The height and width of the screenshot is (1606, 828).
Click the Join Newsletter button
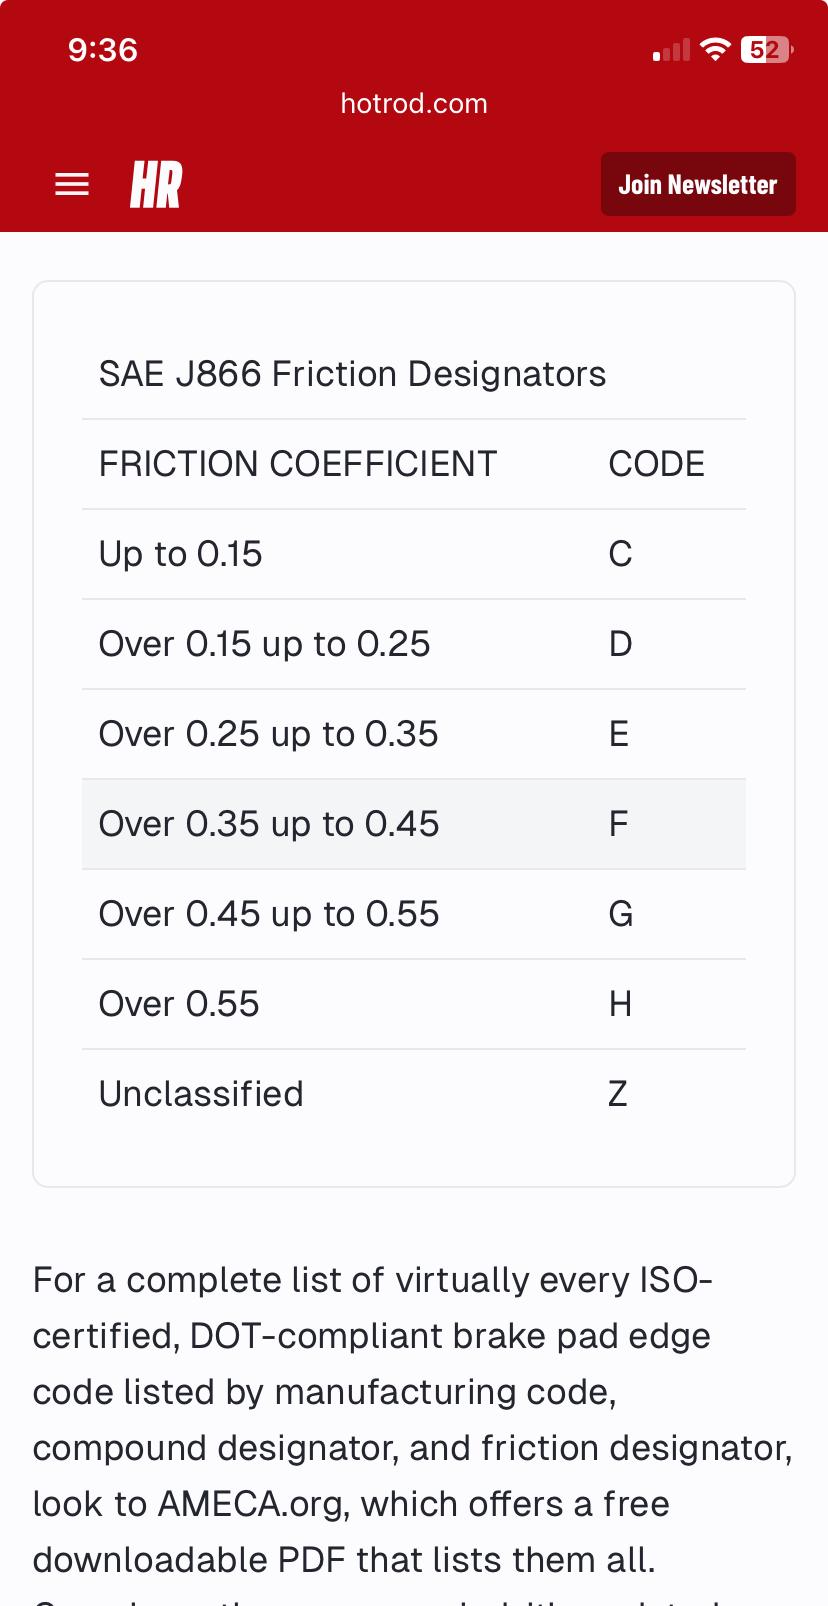(698, 184)
